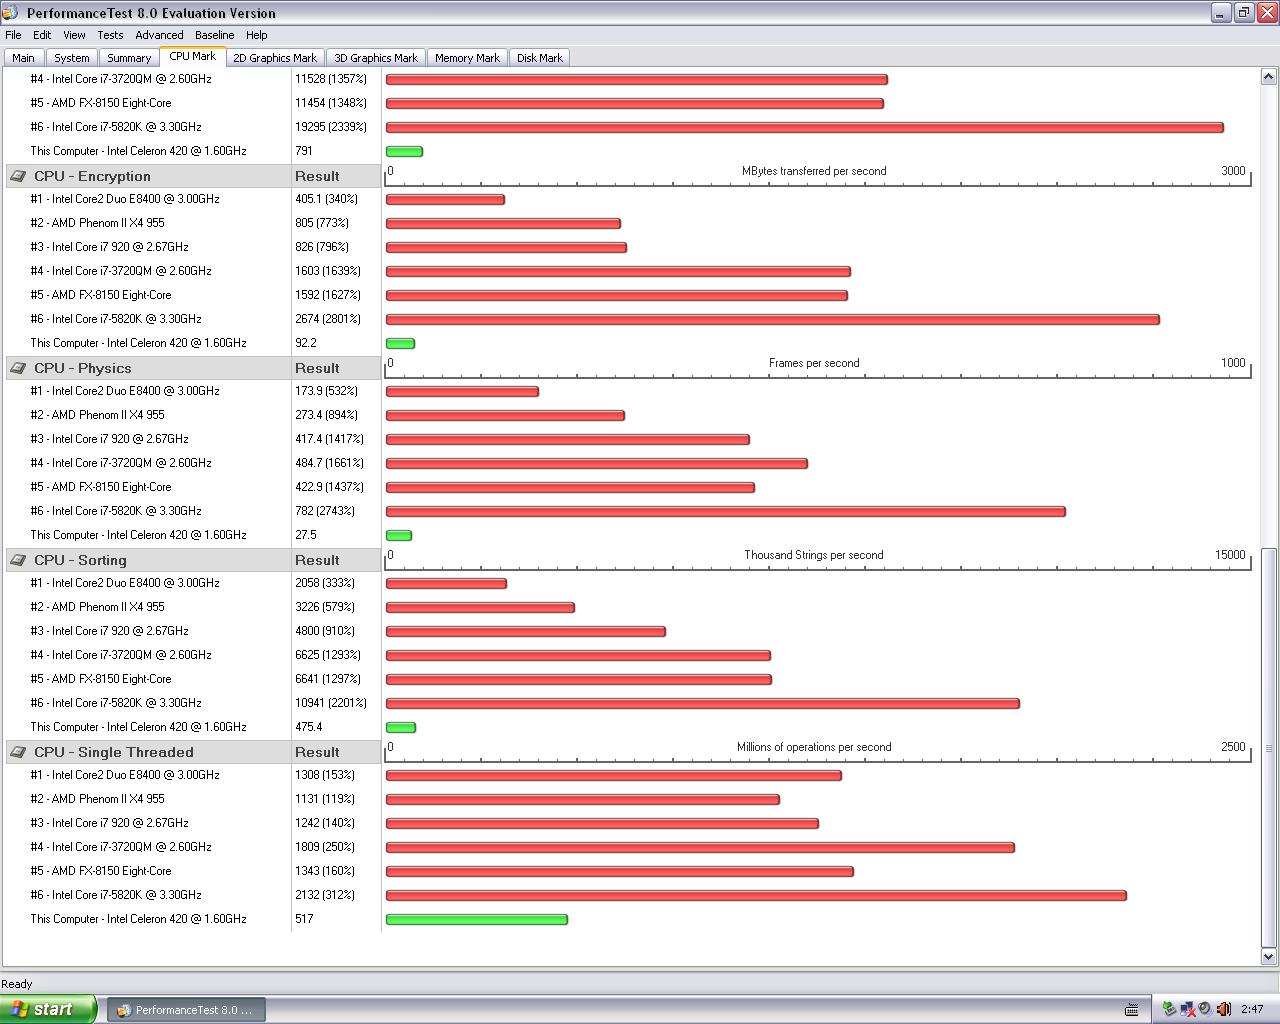Click the PerformanceTest 8.0 taskbar button
This screenshot has height=1024, width=1280.
(186, 1010)
